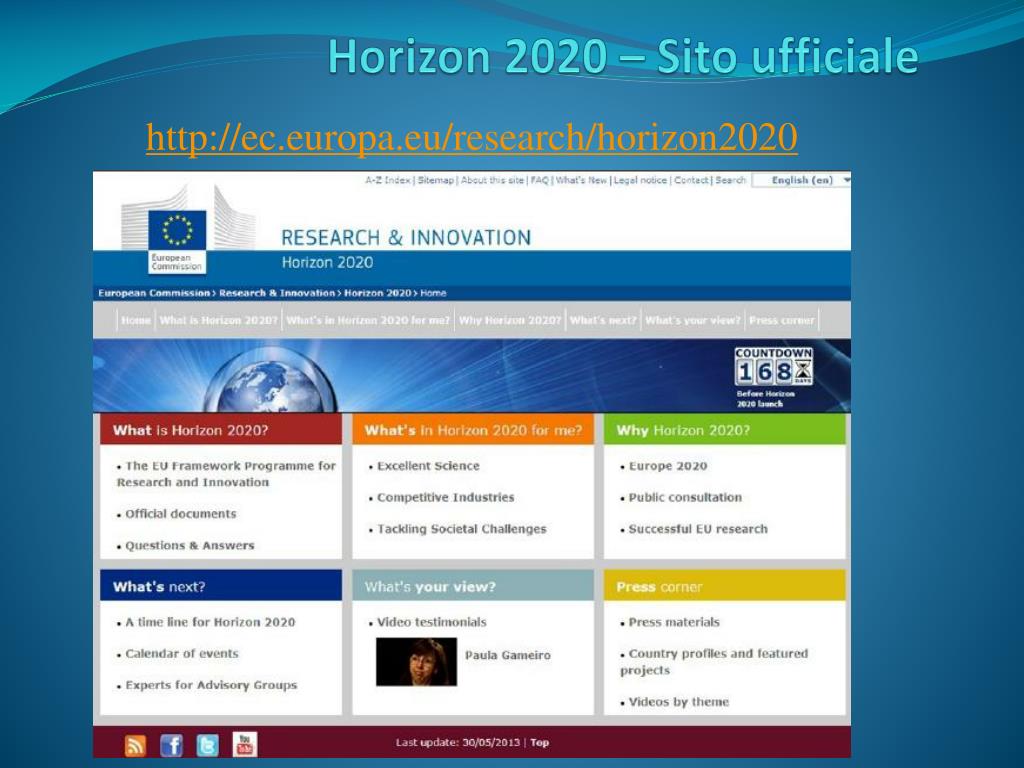
Task: Open the blue 'What's next?' panel header
Action: pos(221,586)
